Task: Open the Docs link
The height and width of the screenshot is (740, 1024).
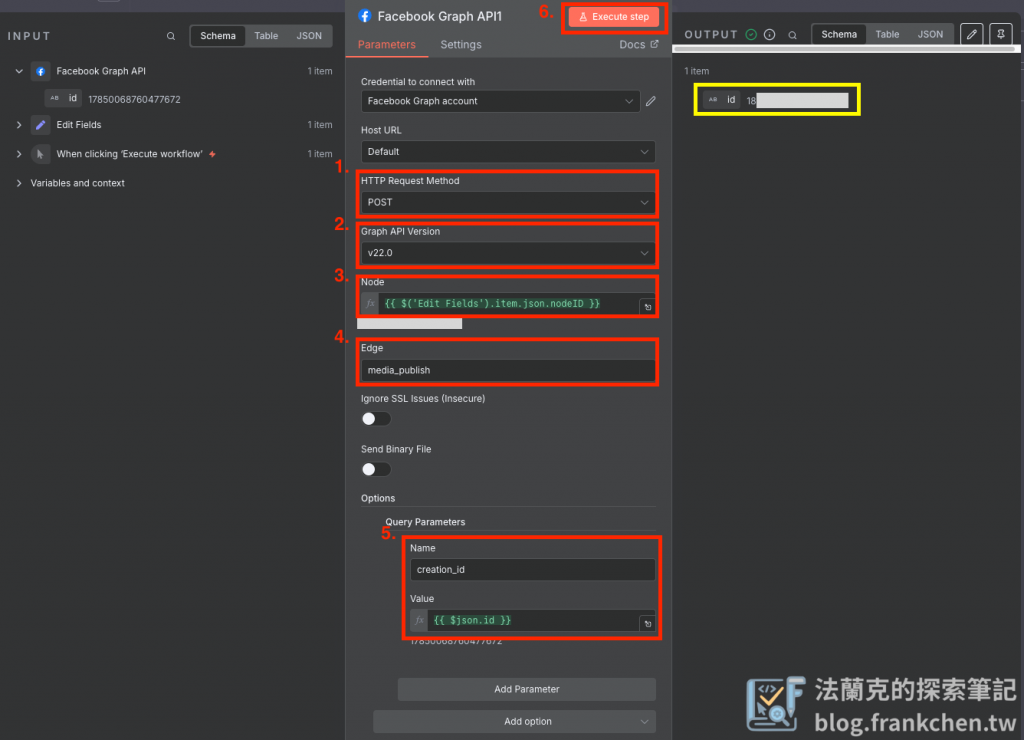Action: pos(639,44)
